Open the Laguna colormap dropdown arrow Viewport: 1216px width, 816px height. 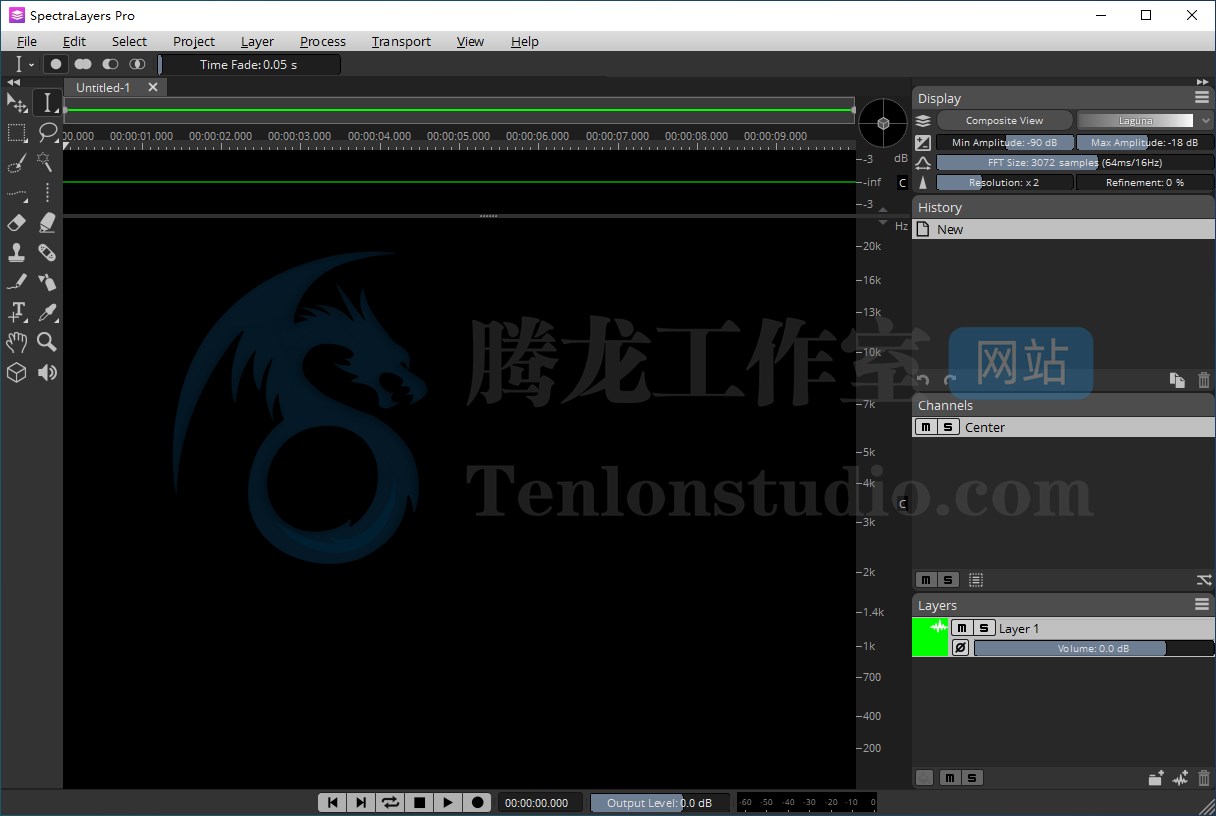click(x=1206, y=120)
